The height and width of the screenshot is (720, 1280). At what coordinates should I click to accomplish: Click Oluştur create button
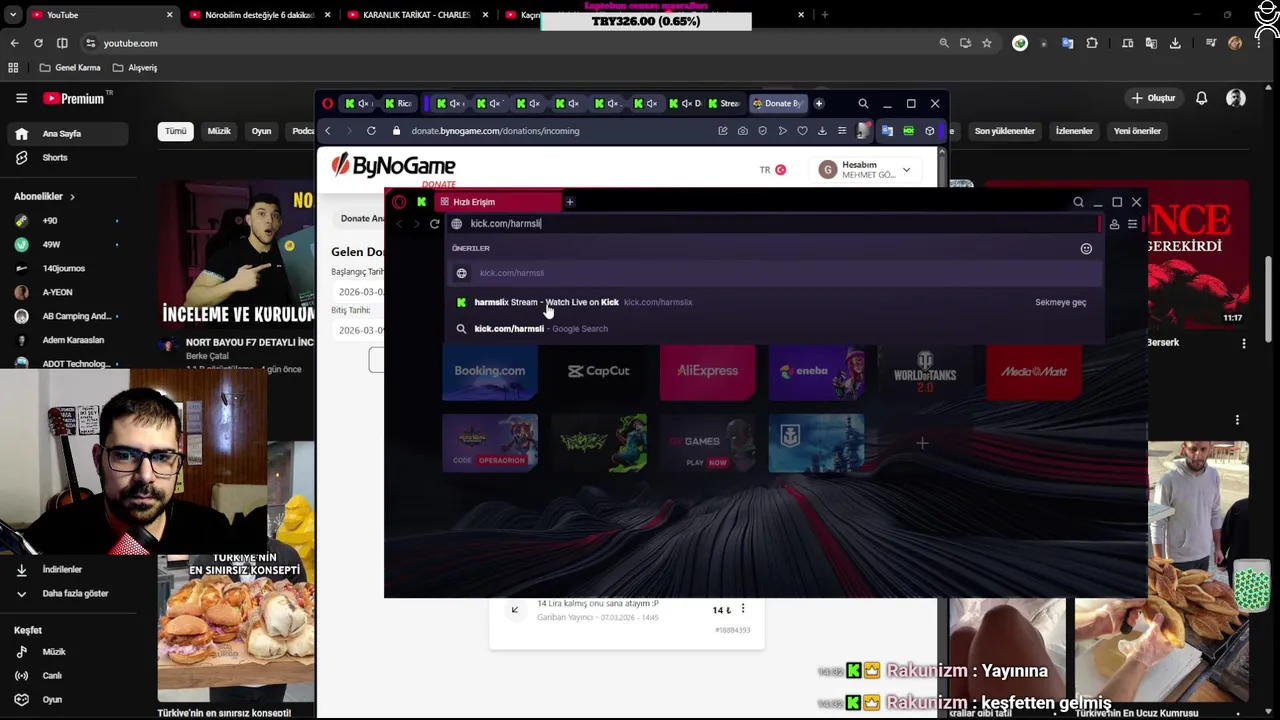1153,98
